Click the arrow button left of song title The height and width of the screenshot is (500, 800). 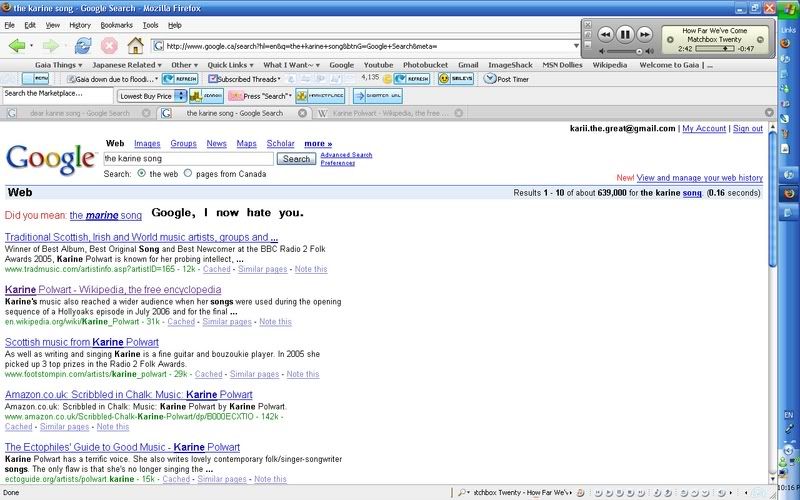[670, 39]
